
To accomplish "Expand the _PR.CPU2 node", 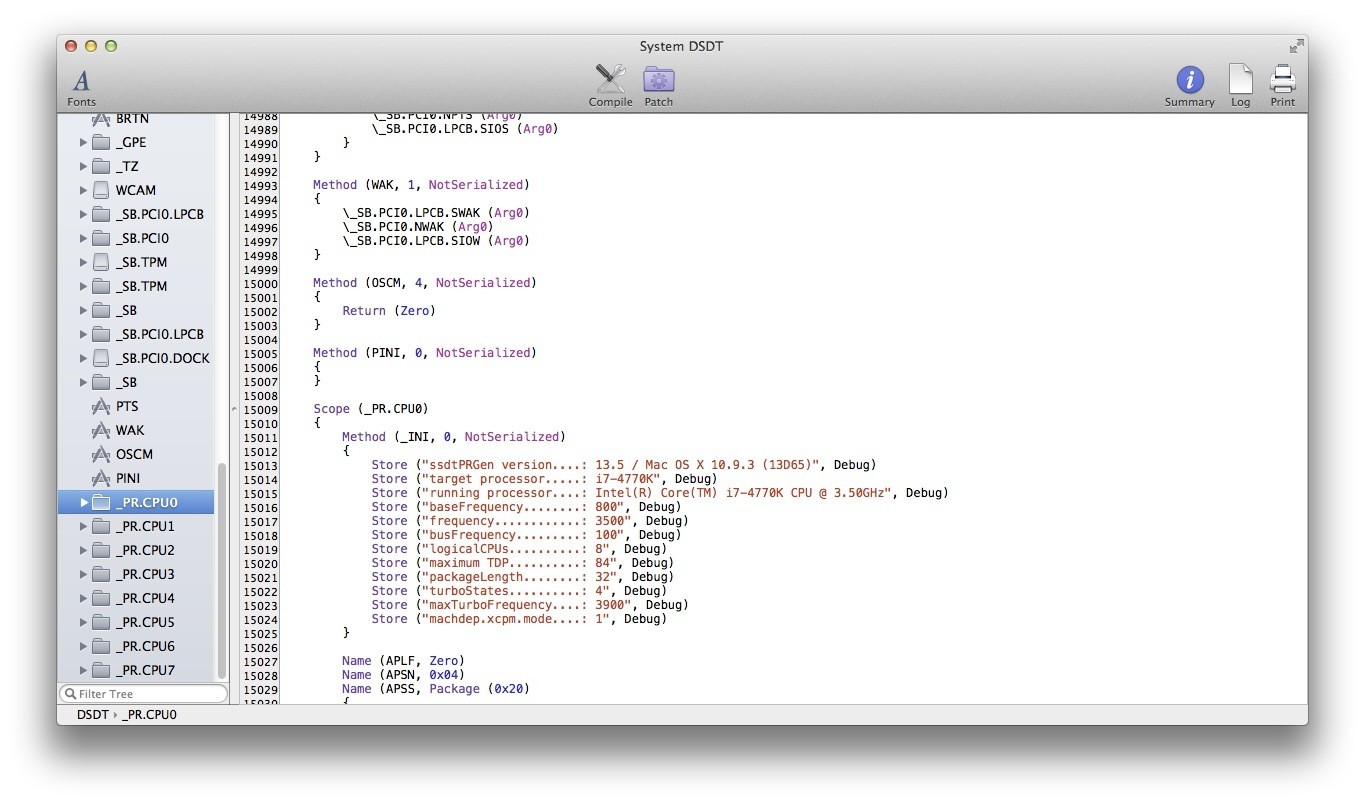I will (x=83, y=551).
